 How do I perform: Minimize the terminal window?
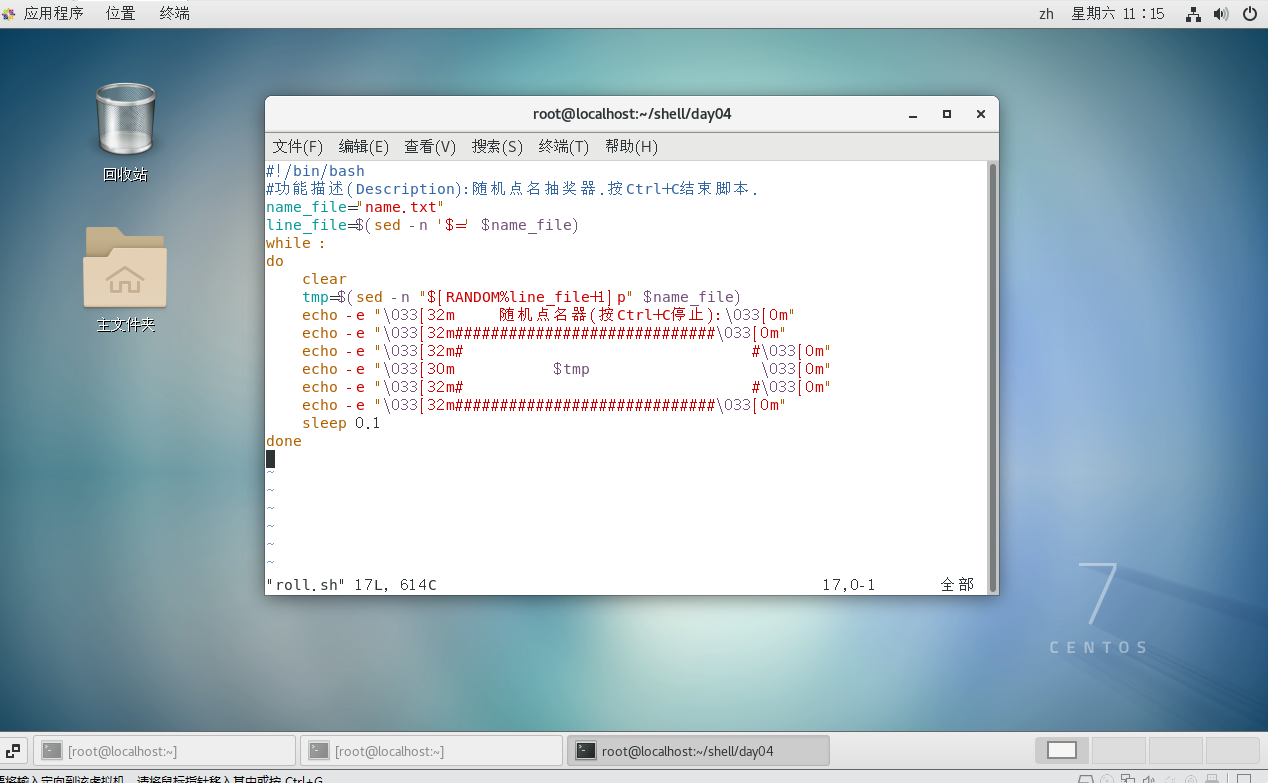[913, 114]
